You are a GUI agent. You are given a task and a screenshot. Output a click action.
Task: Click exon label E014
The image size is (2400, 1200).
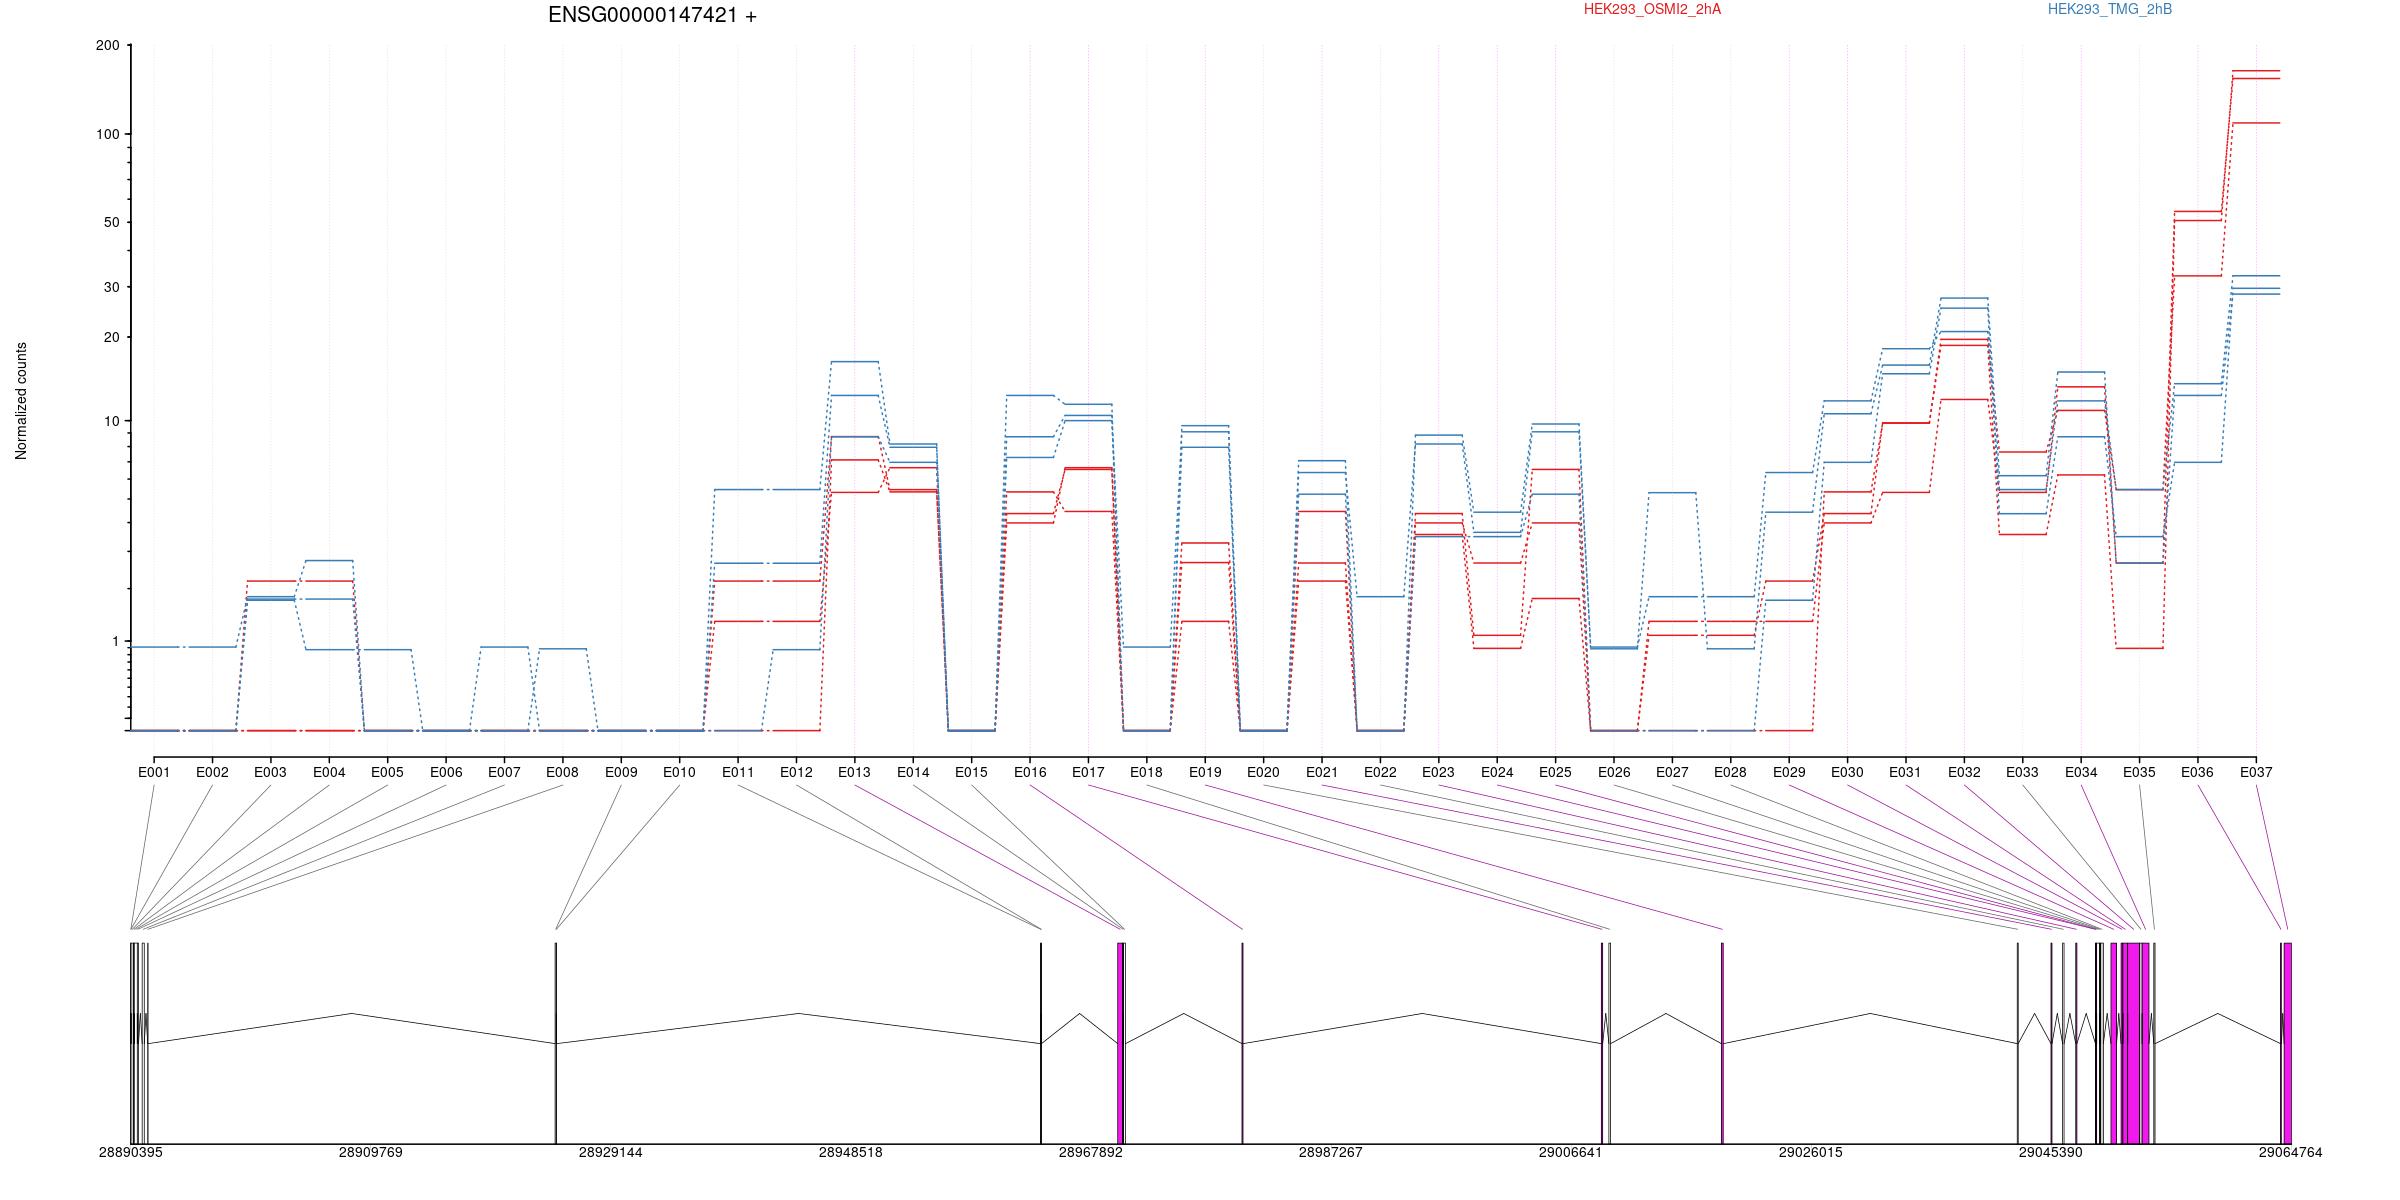pyautogui.click(x=913, y=772)
